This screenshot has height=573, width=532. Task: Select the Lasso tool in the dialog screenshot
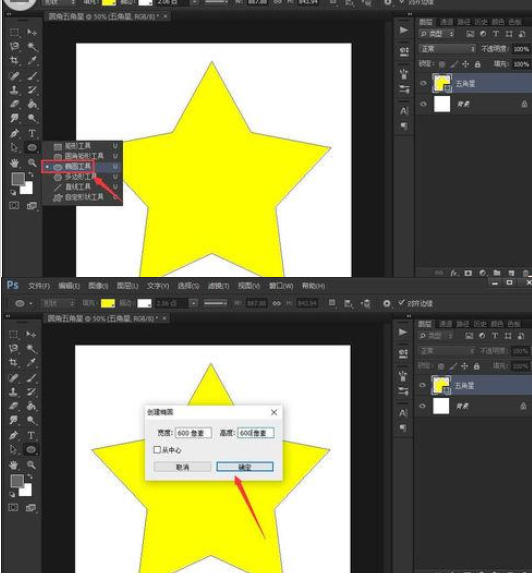click(14, 348)
